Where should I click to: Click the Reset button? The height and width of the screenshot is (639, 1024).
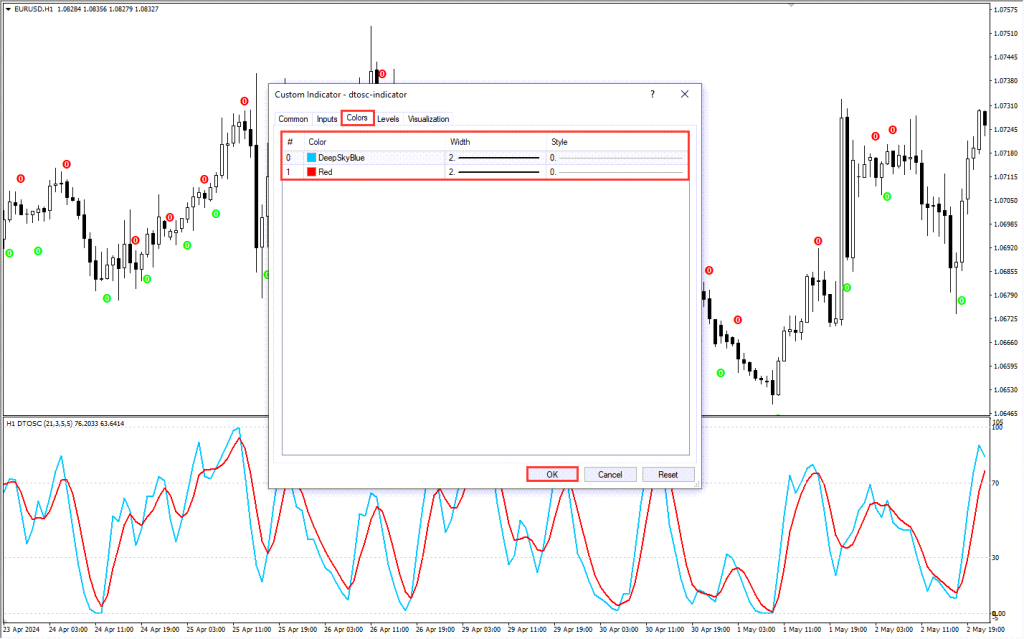pyautogui.click(x=667, y=474)
